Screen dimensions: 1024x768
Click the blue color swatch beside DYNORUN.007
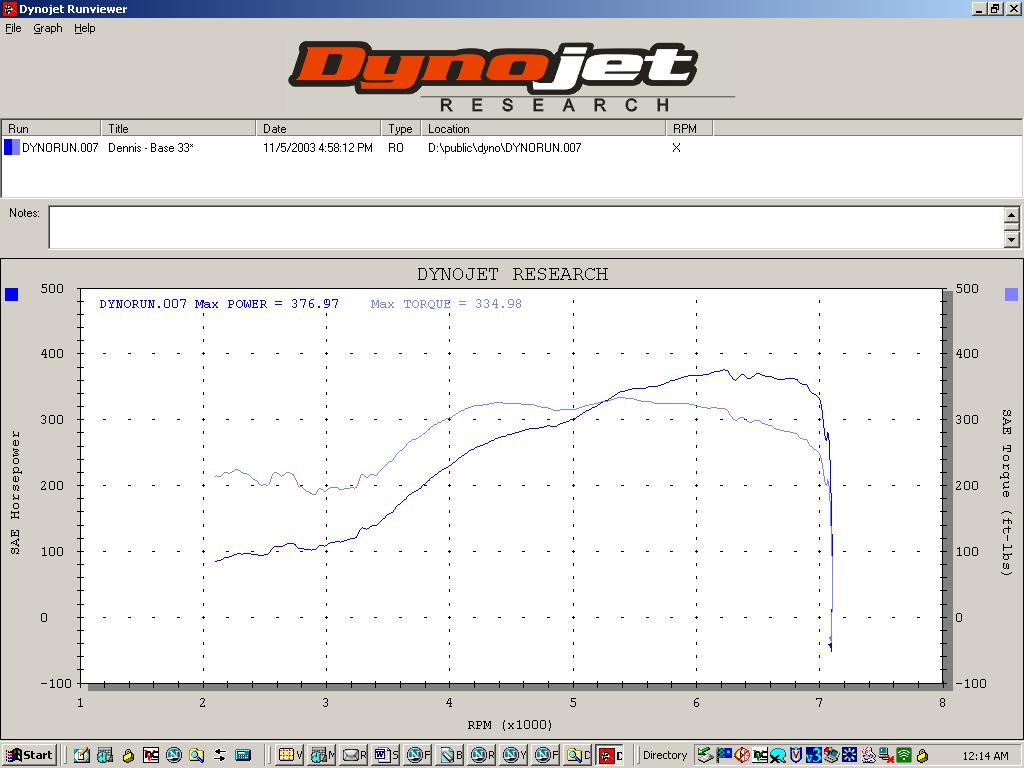click(x=12, y=148)
